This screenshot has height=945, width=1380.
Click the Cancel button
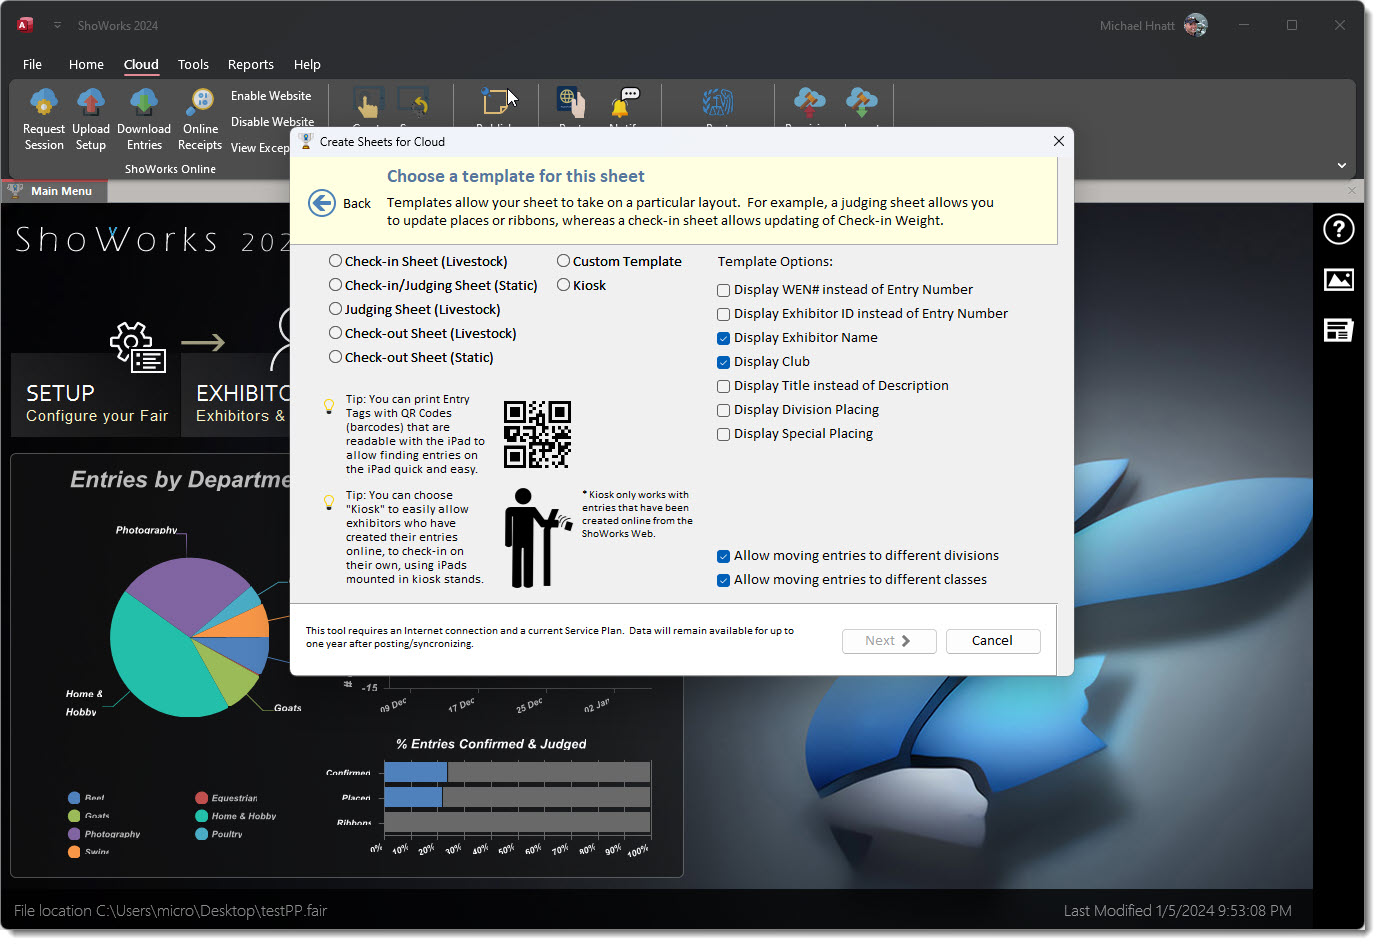pyautogui.click(x=992, y=641)
